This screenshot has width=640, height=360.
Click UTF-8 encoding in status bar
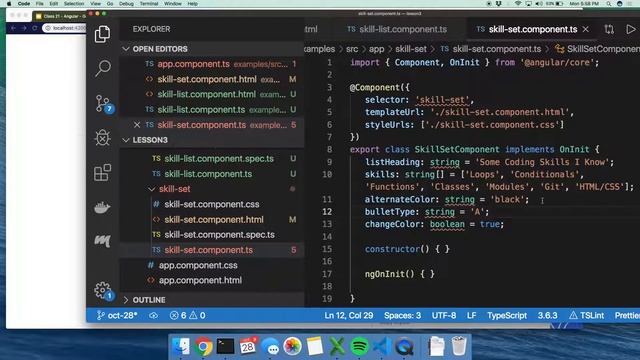coord(444,316)
